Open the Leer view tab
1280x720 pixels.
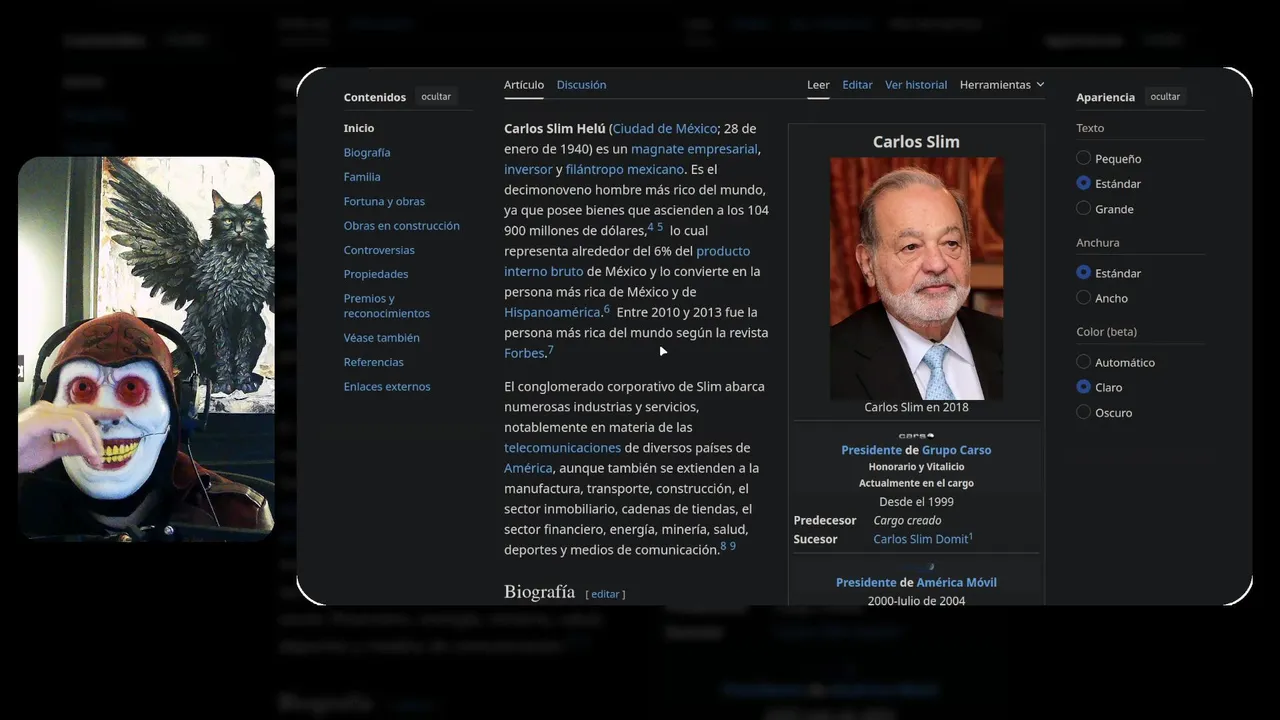pyautogui.click(x=818, y=85)
